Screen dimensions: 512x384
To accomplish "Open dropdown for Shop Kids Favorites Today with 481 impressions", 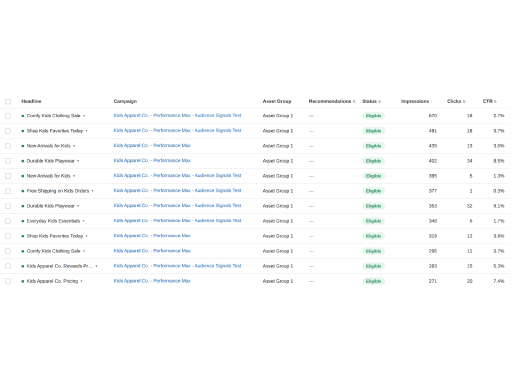I will click(86, 131).
